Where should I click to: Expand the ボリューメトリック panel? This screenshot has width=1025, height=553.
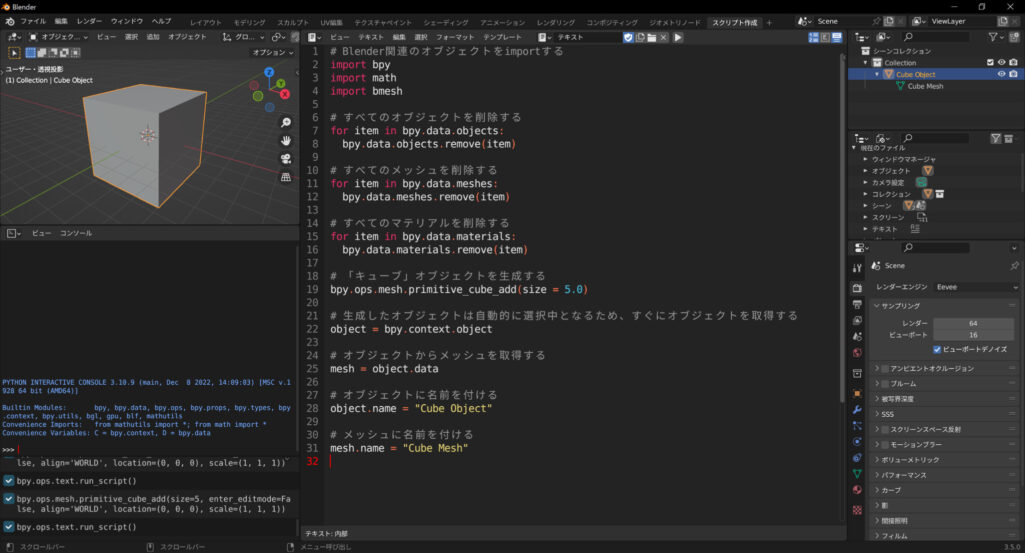(945, 460)
